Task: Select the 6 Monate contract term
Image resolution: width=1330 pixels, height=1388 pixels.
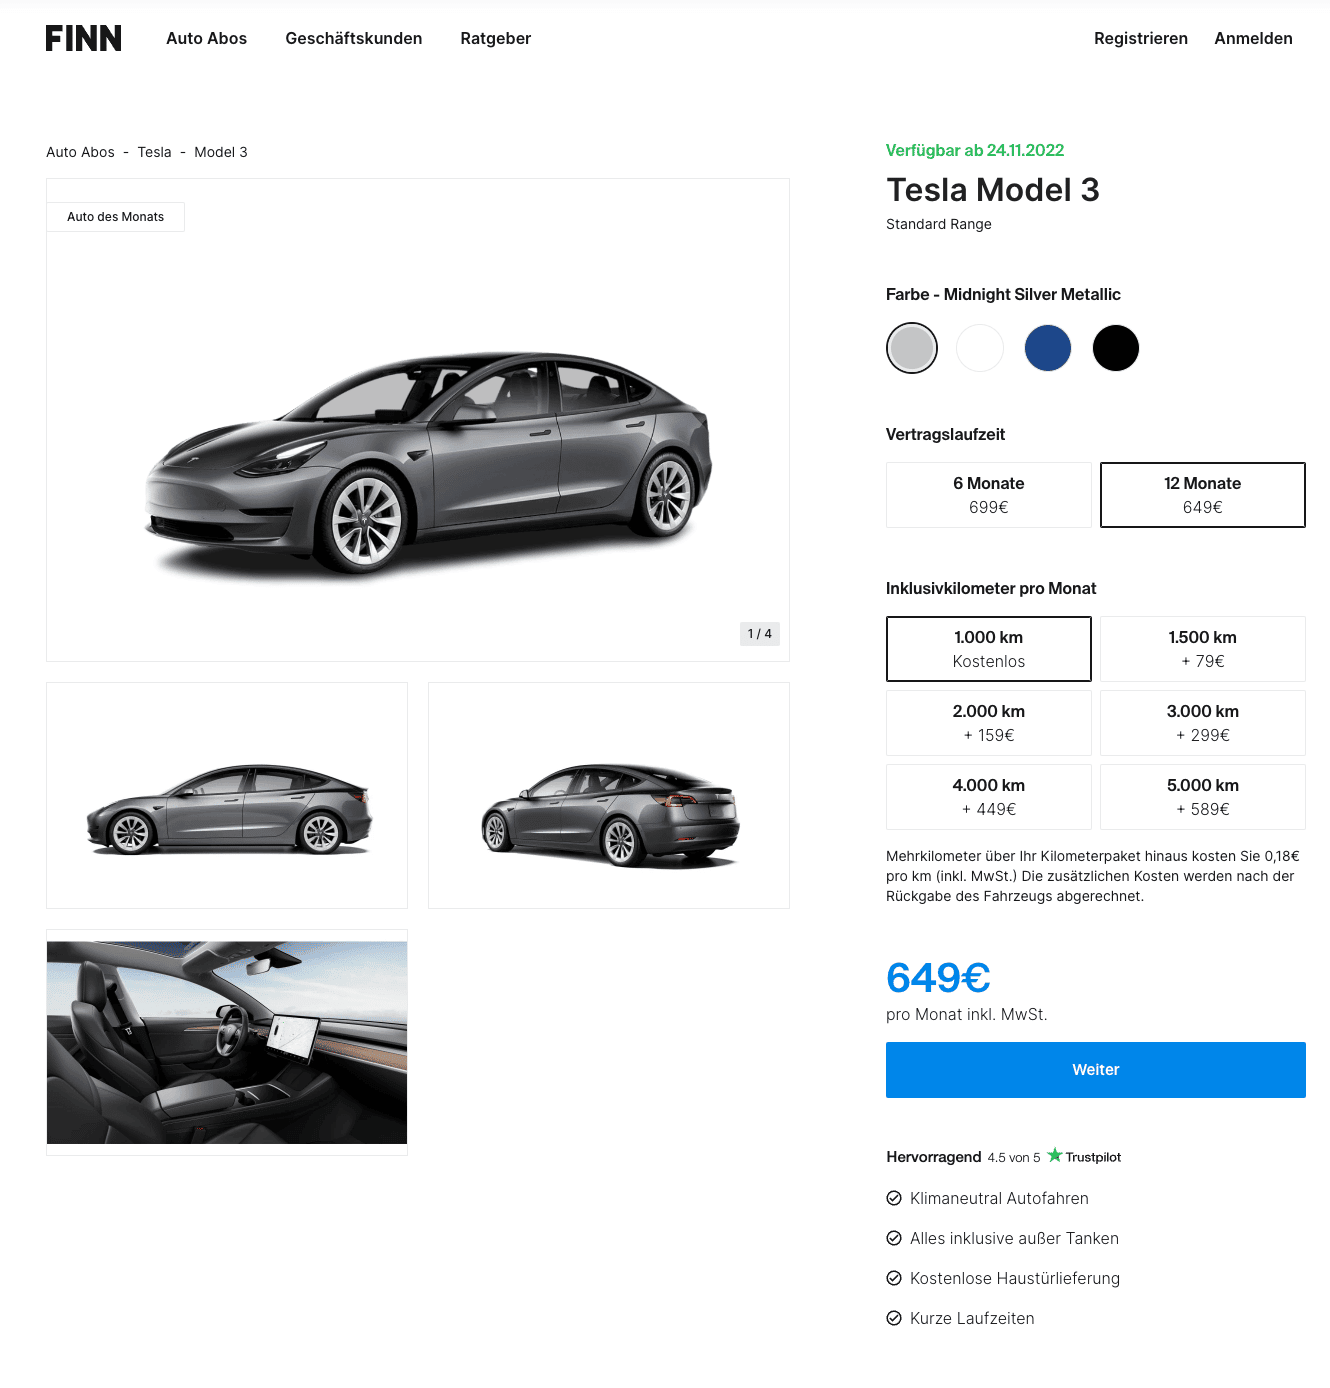Action: tap(989, 495)
